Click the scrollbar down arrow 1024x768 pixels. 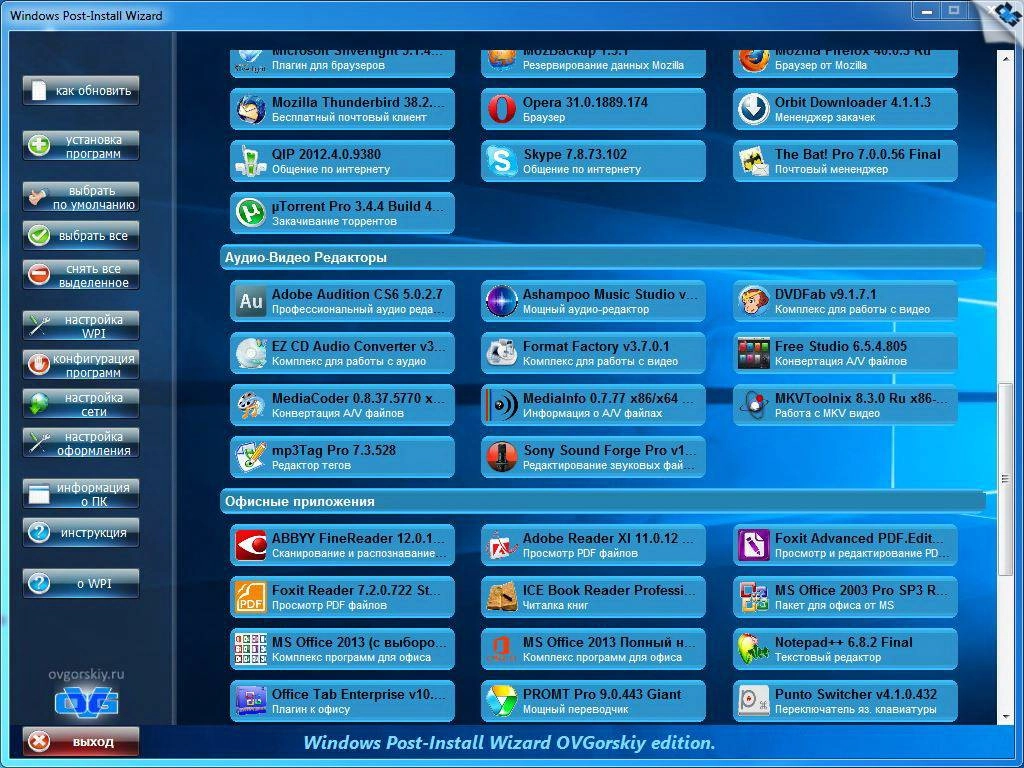coord(1006,717)
